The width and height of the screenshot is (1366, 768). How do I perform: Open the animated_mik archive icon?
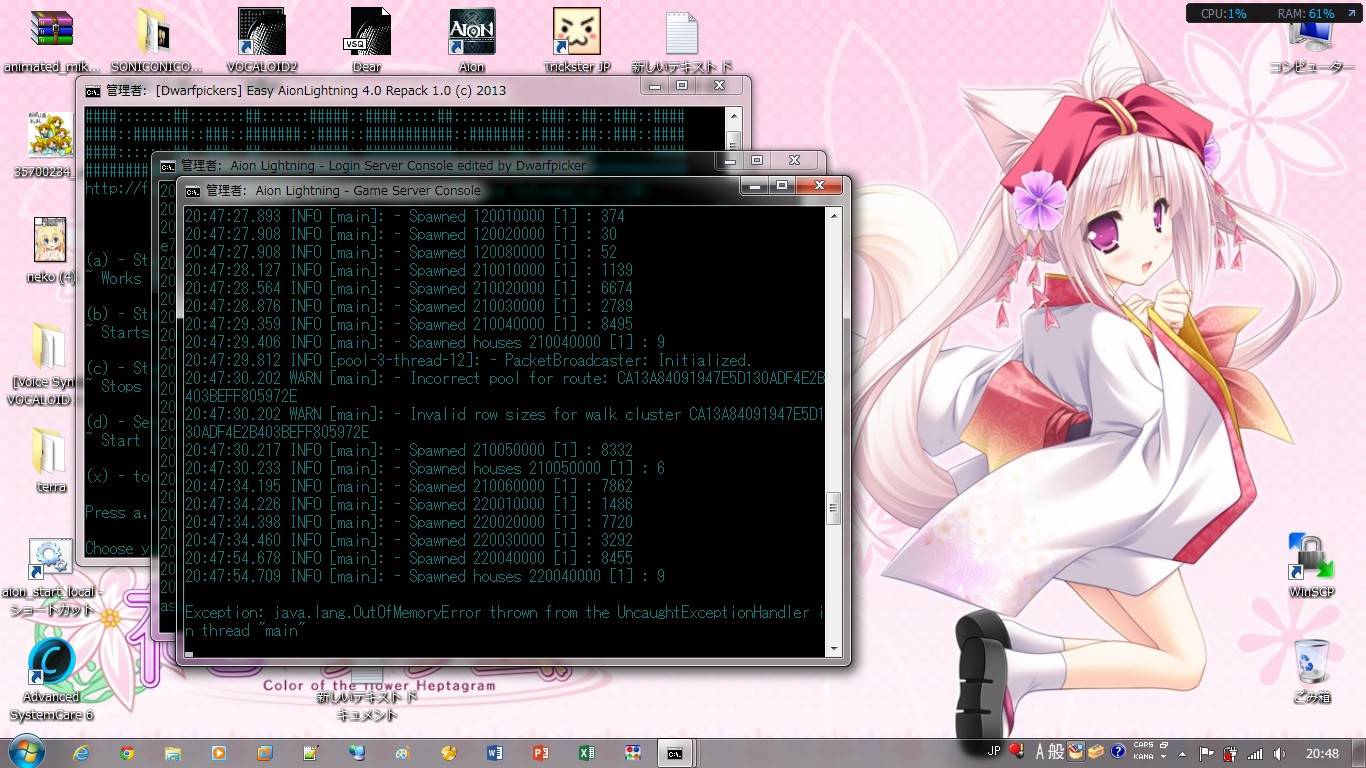point(51,40)
